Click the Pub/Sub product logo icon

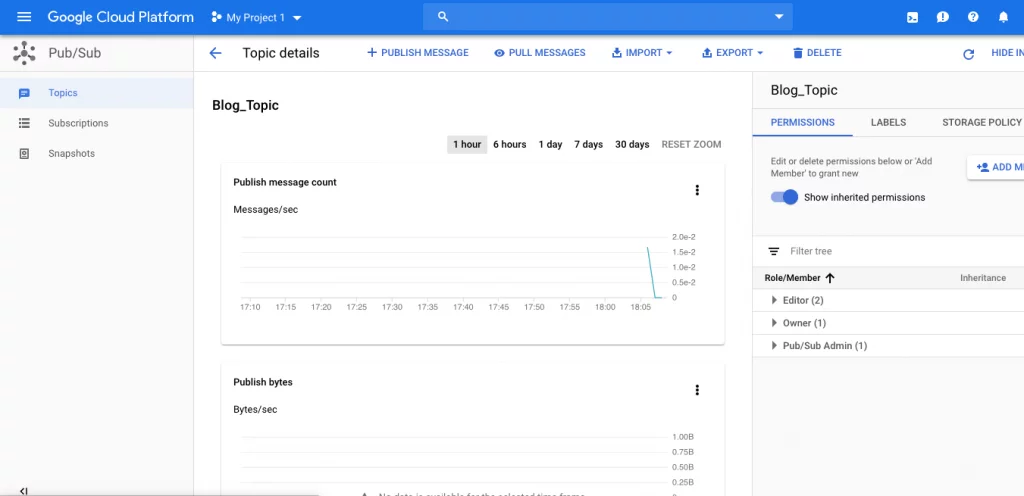point(24,53)
